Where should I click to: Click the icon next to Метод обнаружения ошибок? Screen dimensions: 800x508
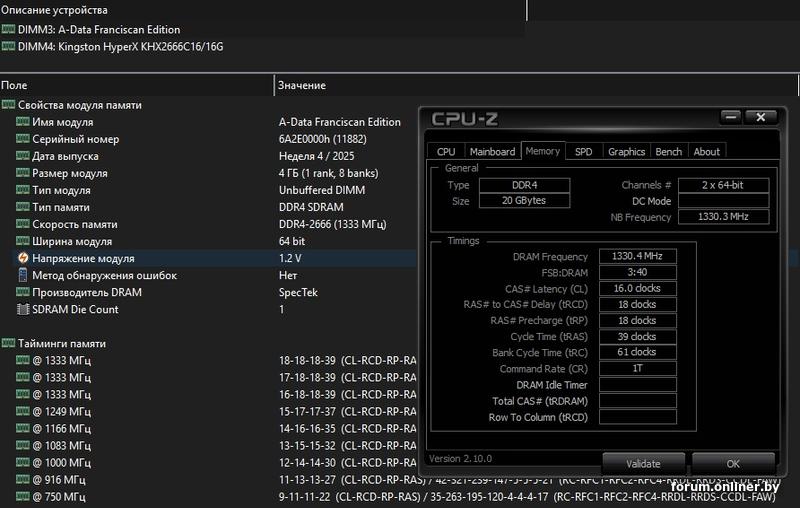point(23,275)
